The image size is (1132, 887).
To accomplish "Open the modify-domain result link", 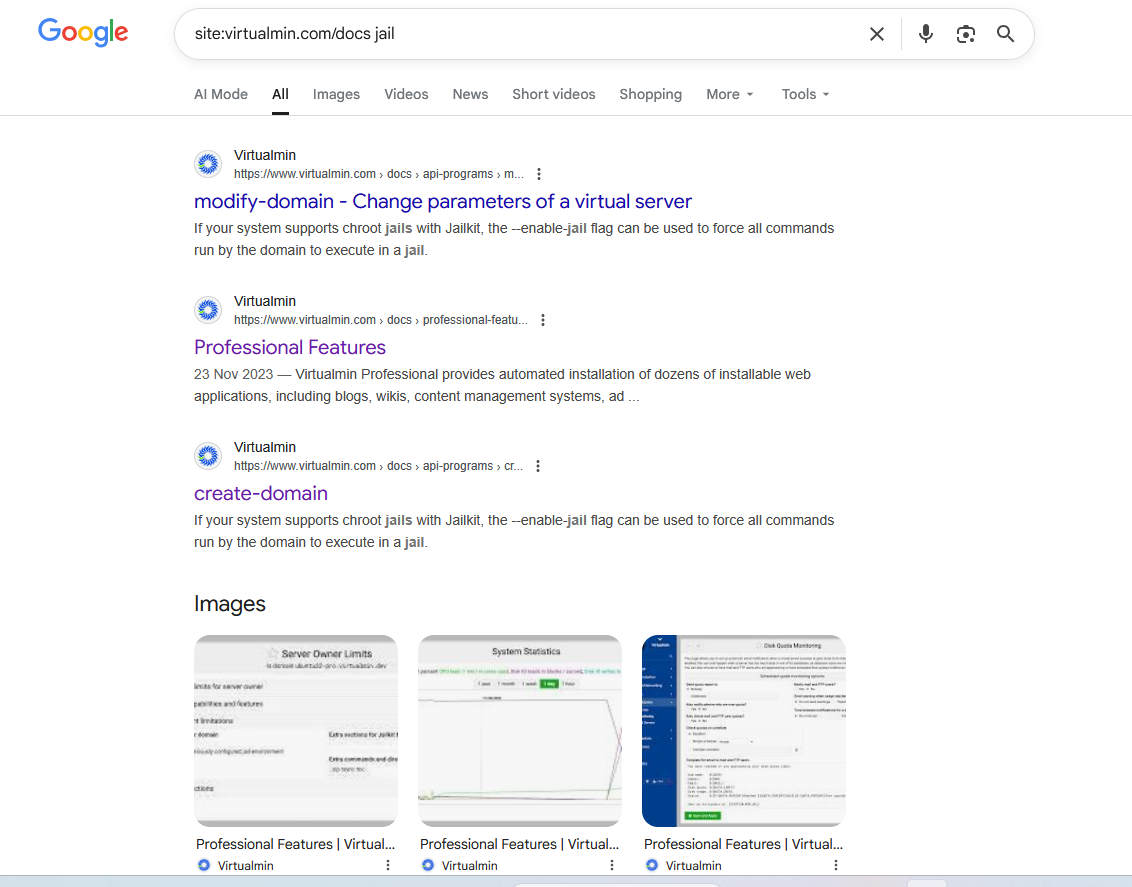I will pos(442,201).
